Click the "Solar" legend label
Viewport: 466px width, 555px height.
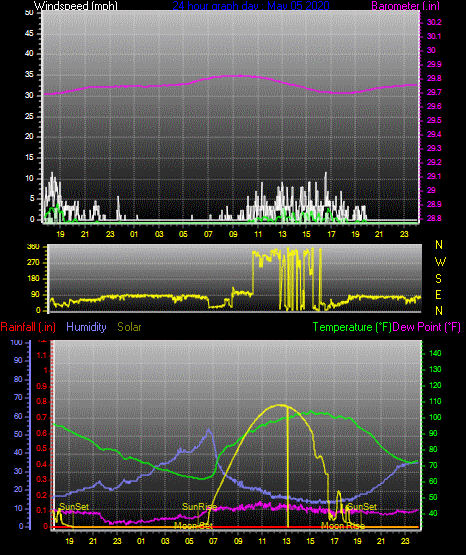(129, 327)
